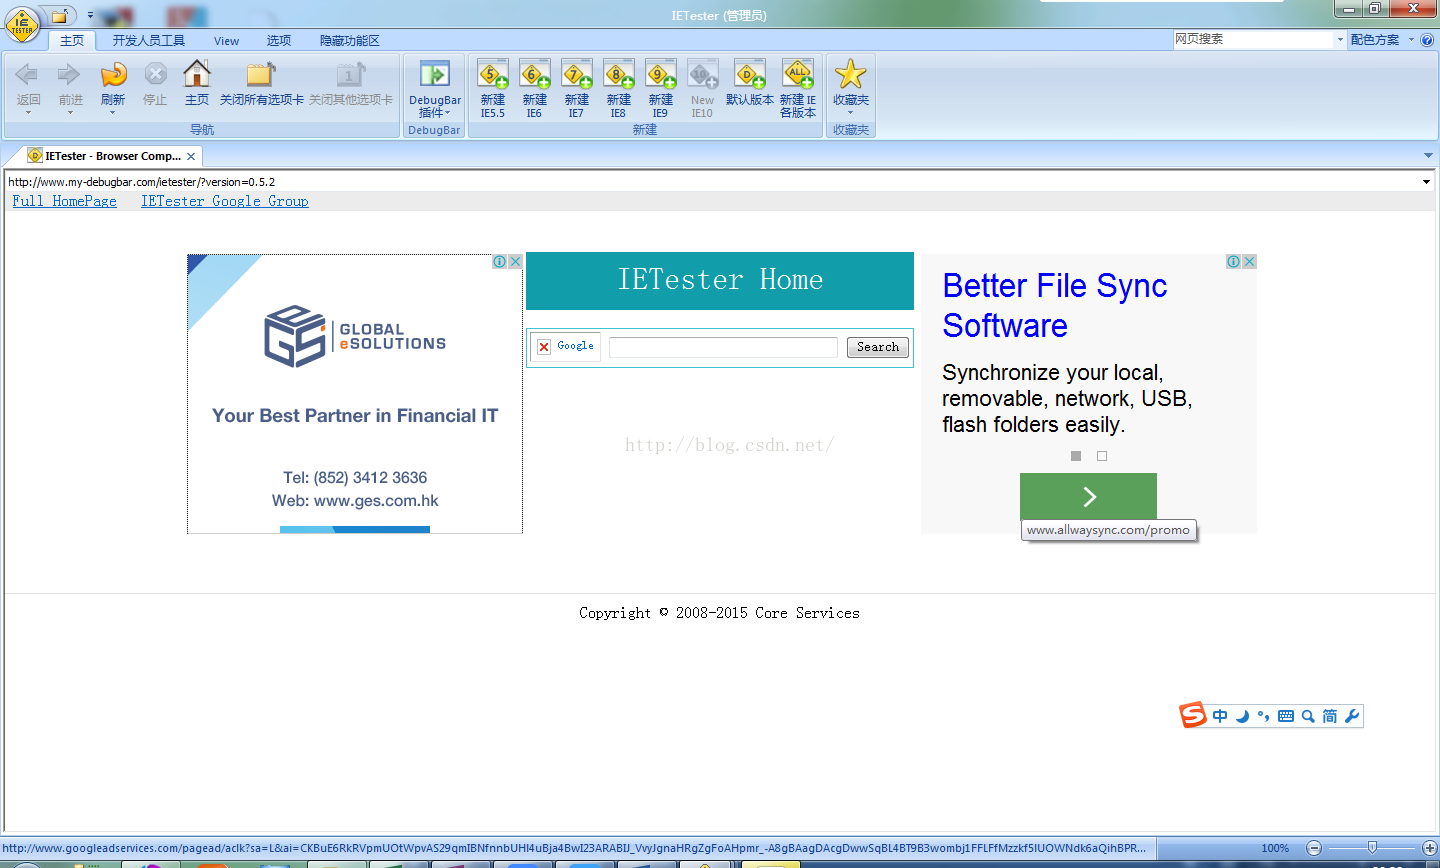Click the green arrow ad button
Viewport: 1440px width, 868px height.
point(1088,497)
